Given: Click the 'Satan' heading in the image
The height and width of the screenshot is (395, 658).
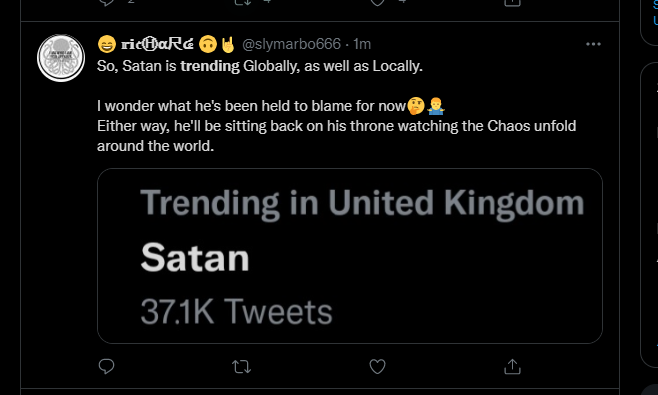Looking at the screenshot, I should point(195,257).
